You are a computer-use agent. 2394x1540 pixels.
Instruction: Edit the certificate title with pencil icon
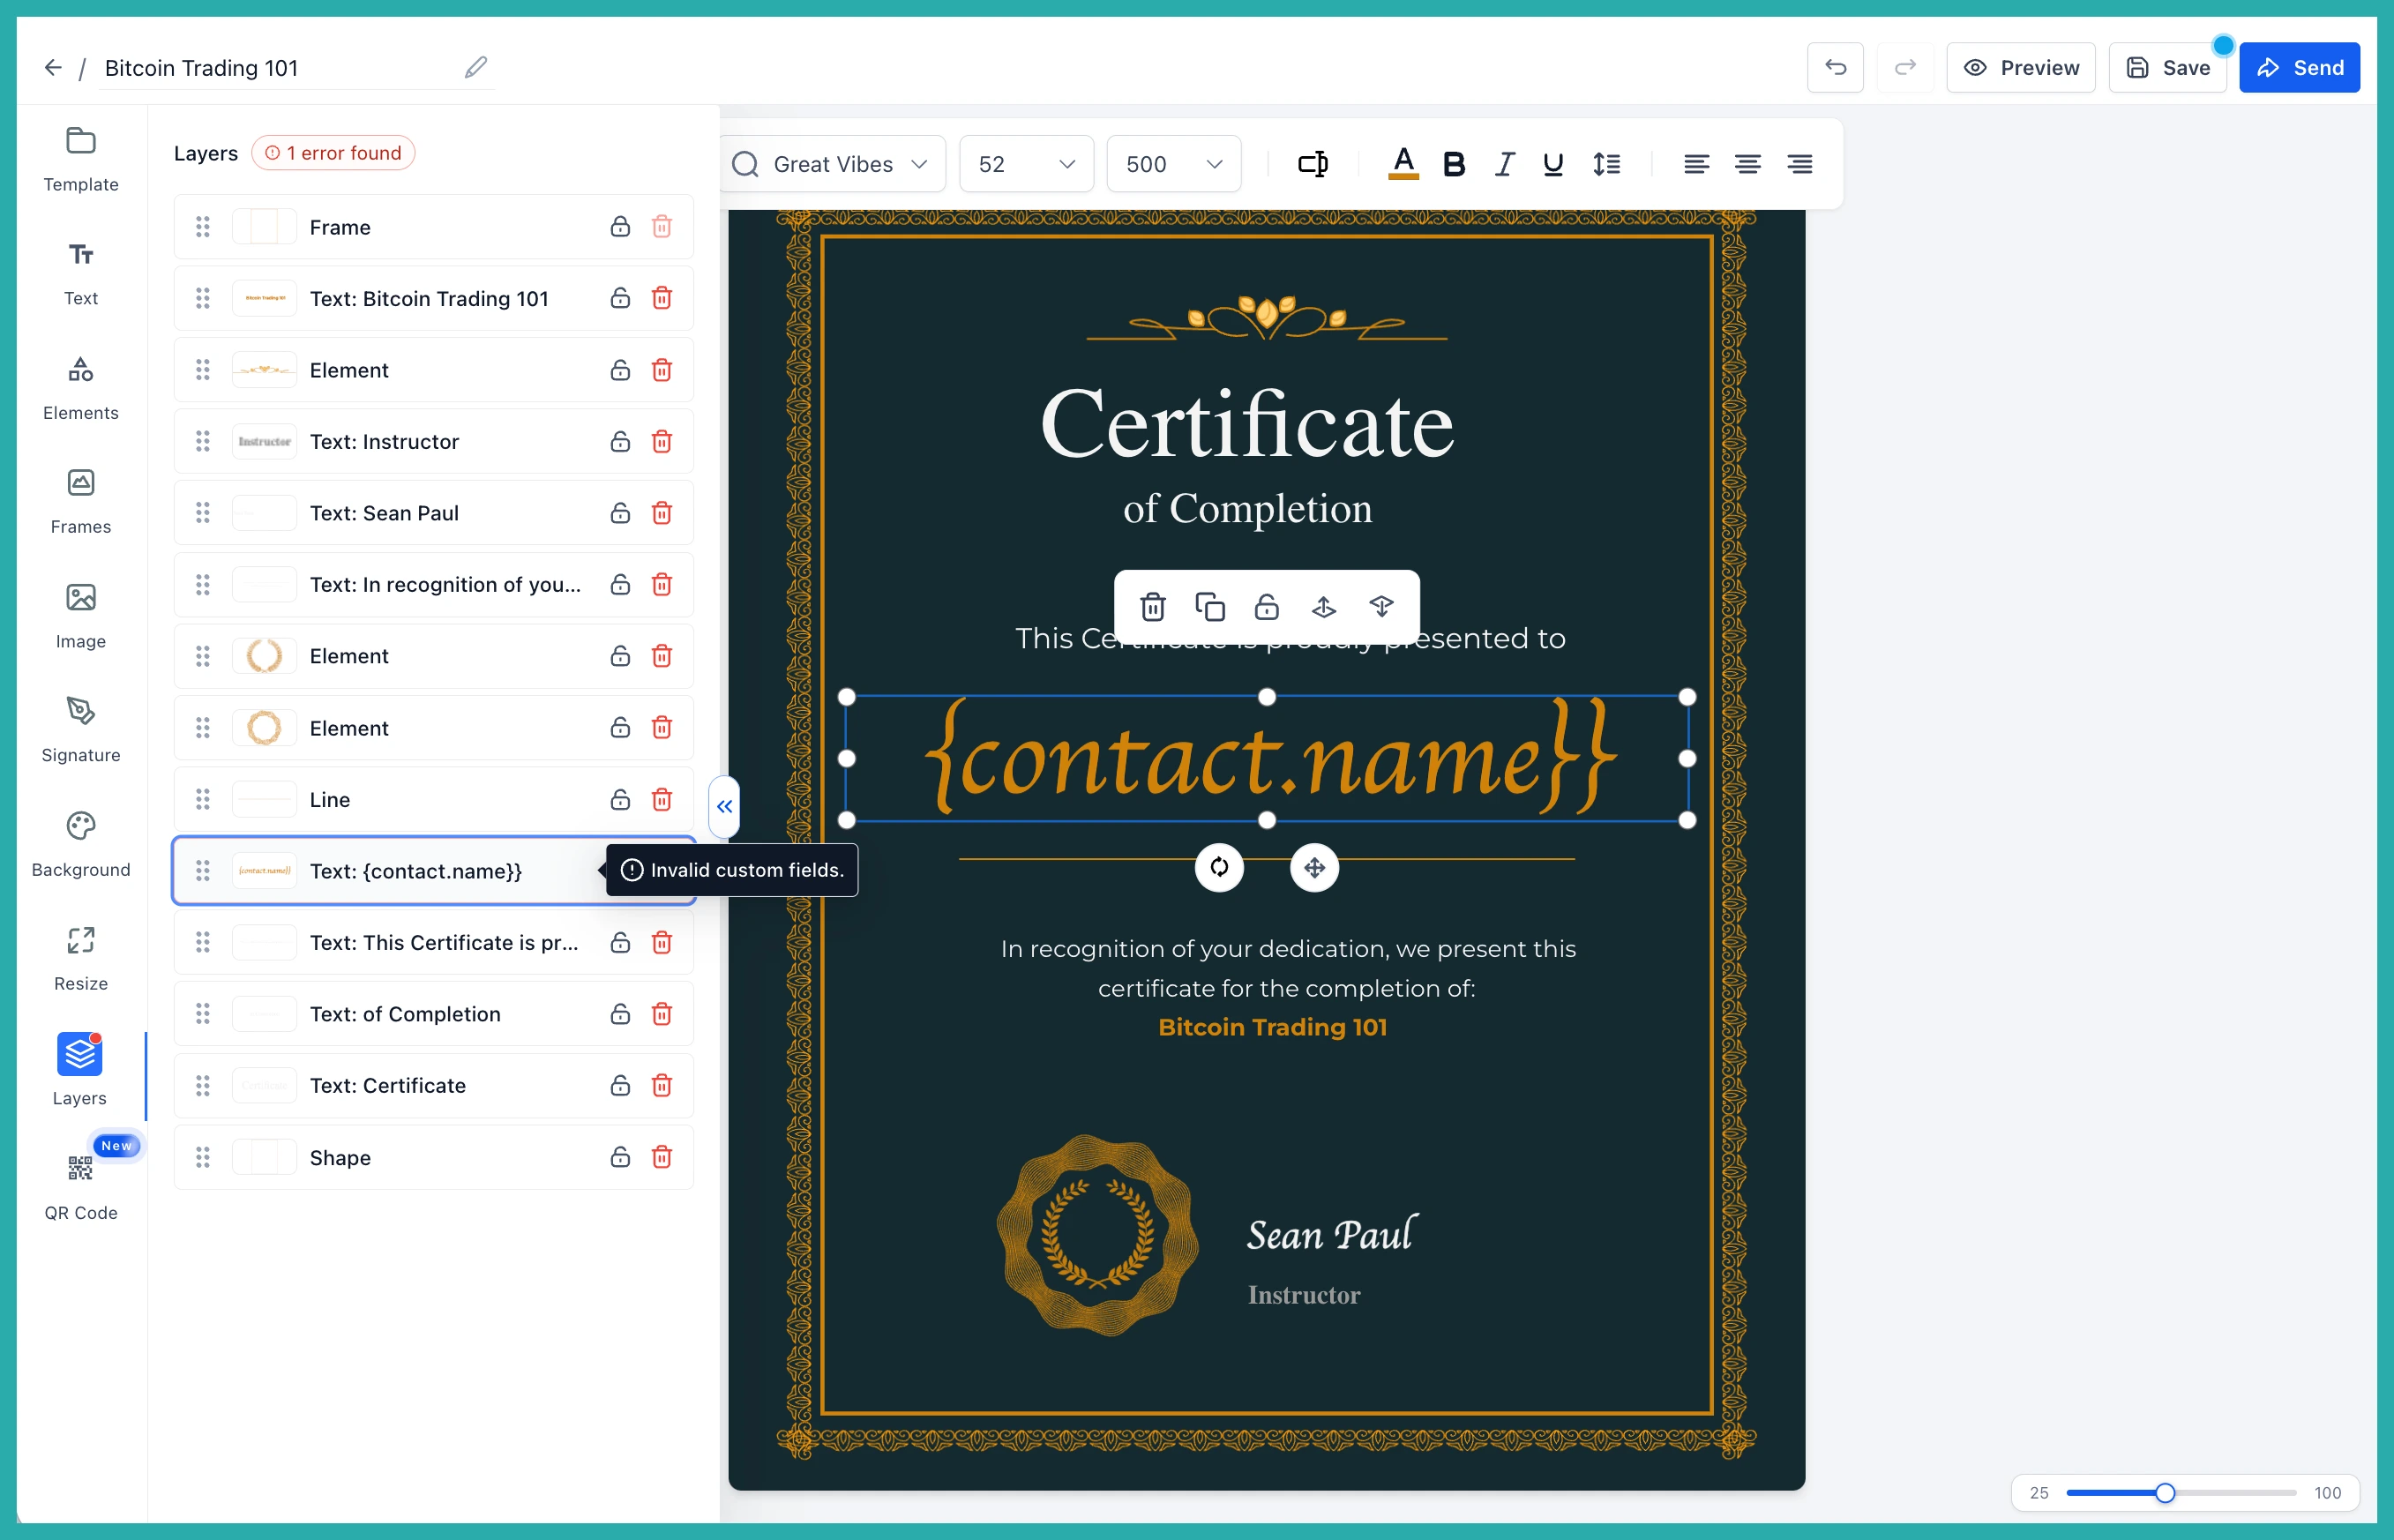pyautogui.click(x=476, y=67)
